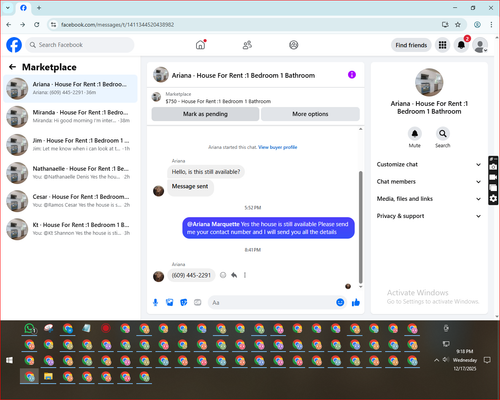The width and height of the screenshot is (500, 400).
Task: Click the Facebook logo
Action: tap(14, 45)
